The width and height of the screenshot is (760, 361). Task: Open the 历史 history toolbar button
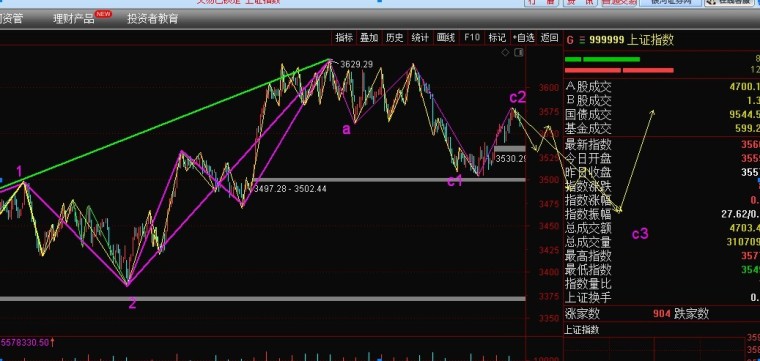395,38
